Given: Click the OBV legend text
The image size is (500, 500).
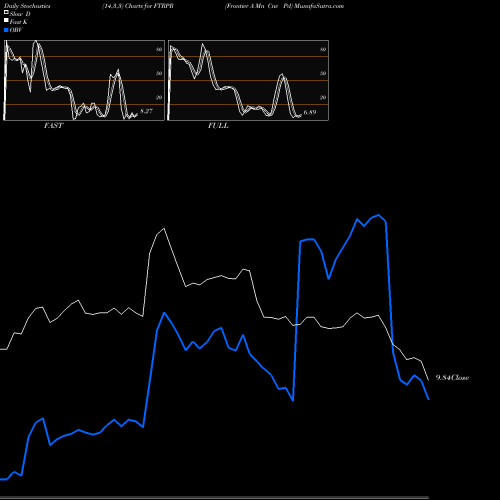Looking at the screenshot, I should (x=16, y=30).
